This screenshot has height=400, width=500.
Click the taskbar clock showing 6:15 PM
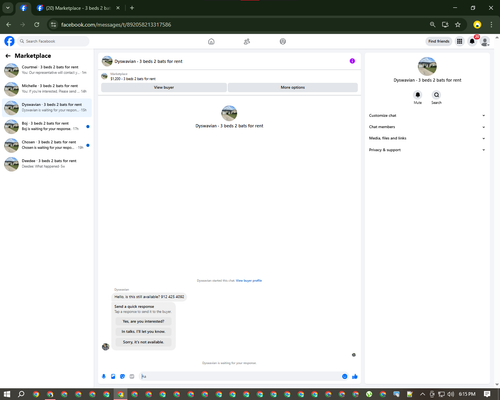[x=467, y=394]
